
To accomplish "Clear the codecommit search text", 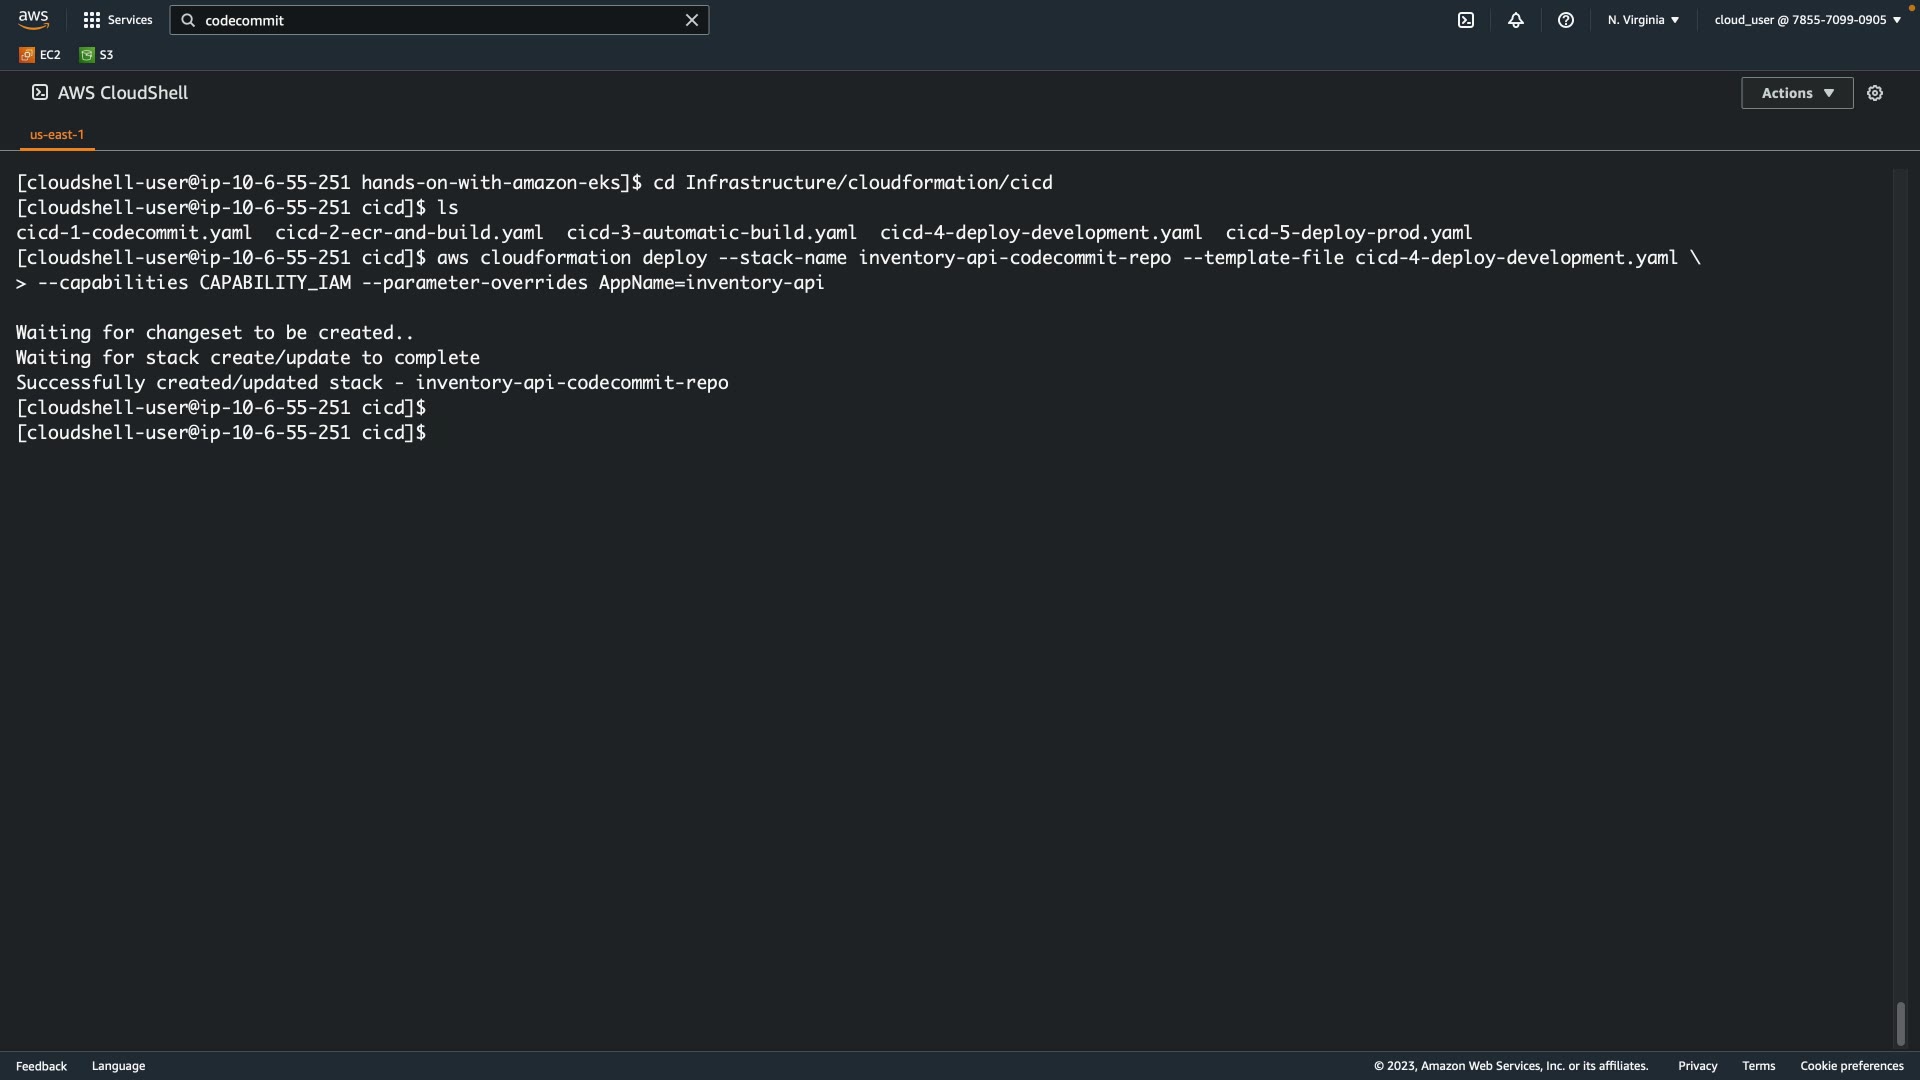I will click(691, 20).
